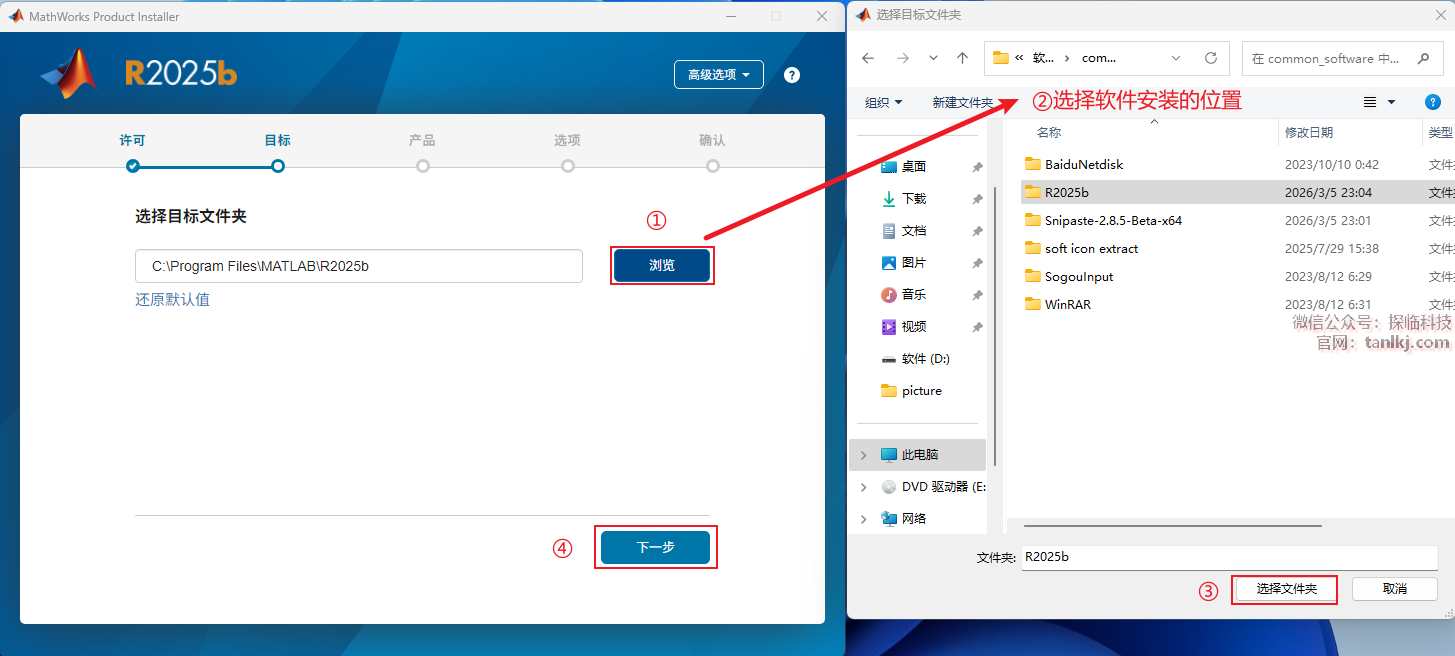1455x656 pixels.
Task: Go back in folder dialog
Action: [868, 58]
